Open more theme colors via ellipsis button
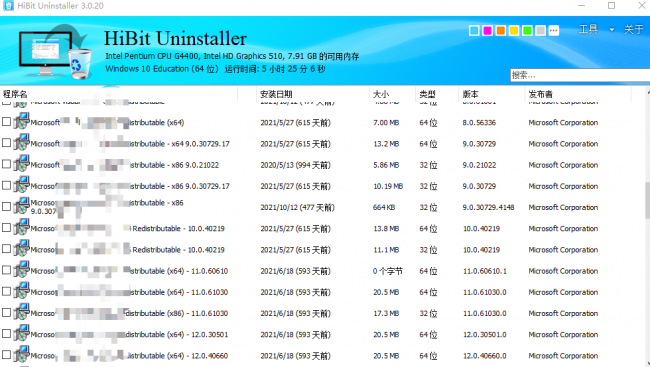 point(554,30)
